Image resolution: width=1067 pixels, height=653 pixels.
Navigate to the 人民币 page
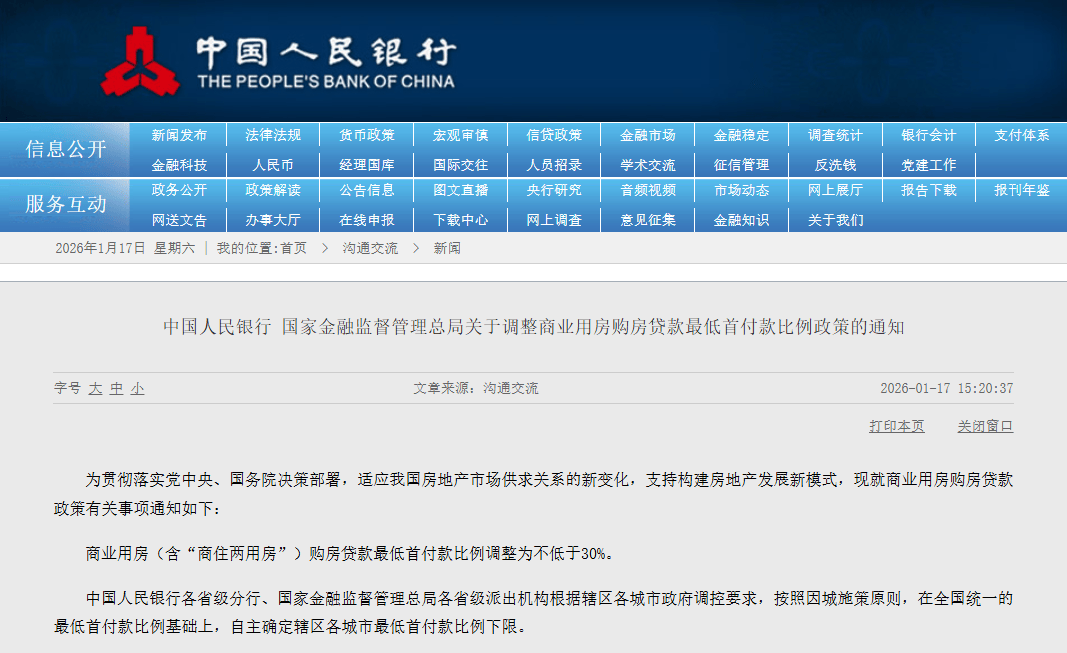pos(273,165)
